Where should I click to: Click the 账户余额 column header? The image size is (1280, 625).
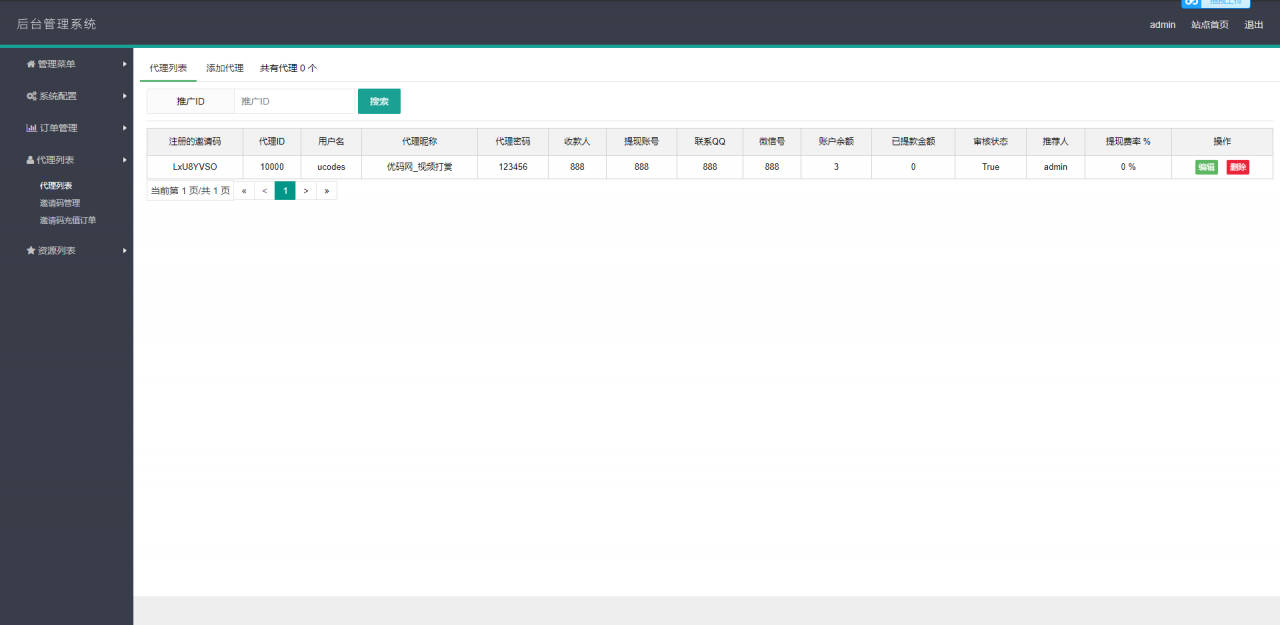pyautogui.click(x=836, y=142)
